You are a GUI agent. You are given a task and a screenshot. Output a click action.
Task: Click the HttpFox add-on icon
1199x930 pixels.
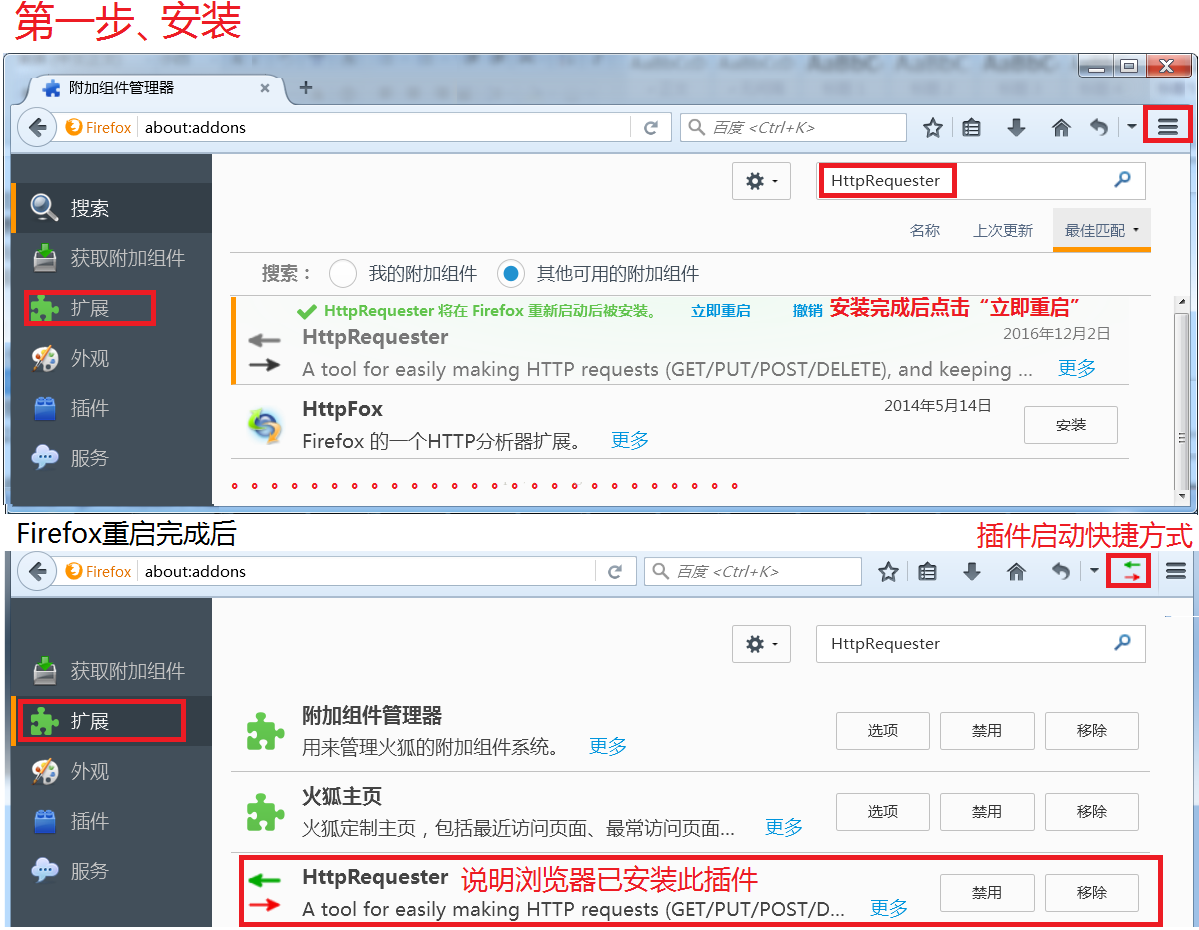[265, 424]
